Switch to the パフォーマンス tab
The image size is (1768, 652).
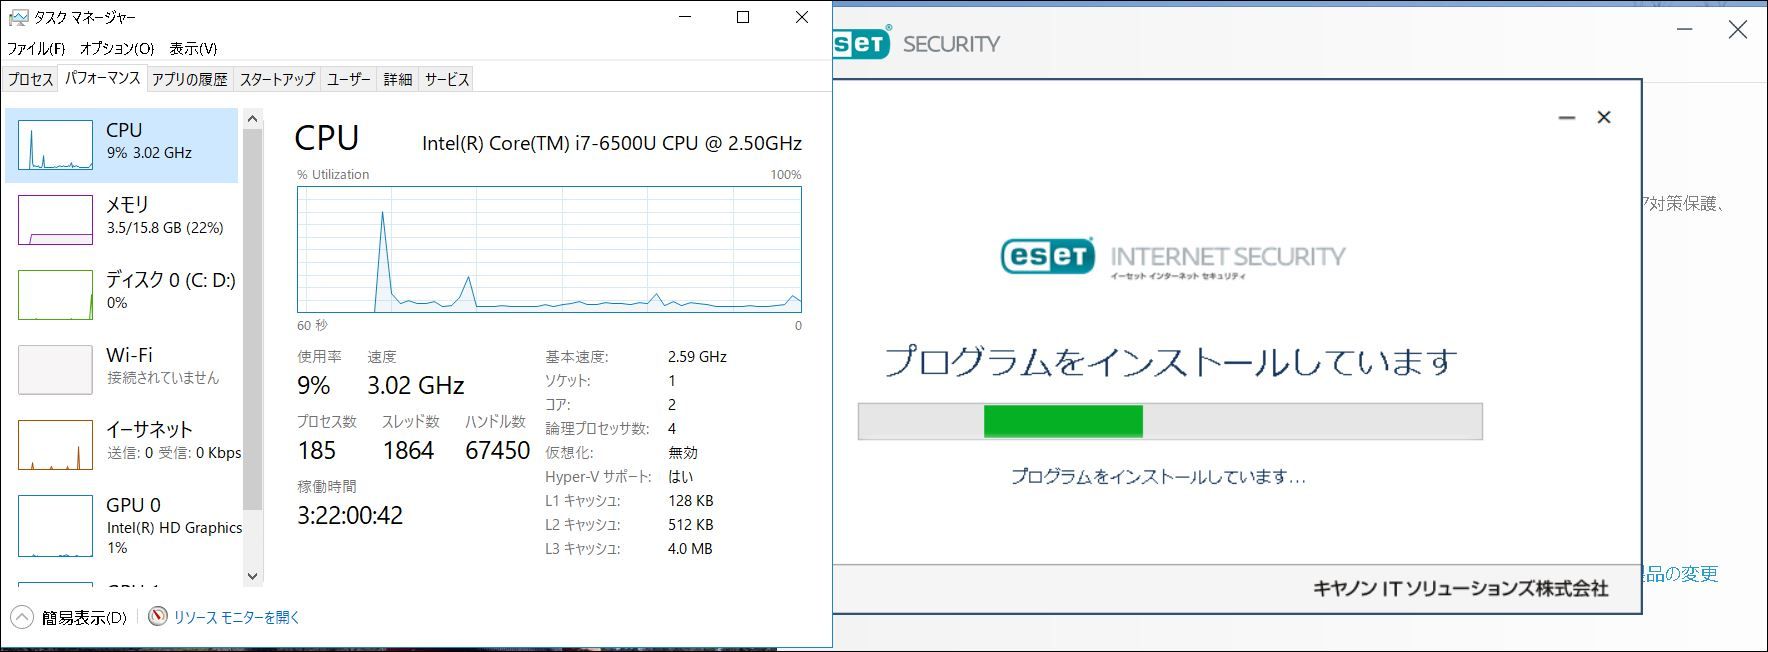click(x=103, y=78)
